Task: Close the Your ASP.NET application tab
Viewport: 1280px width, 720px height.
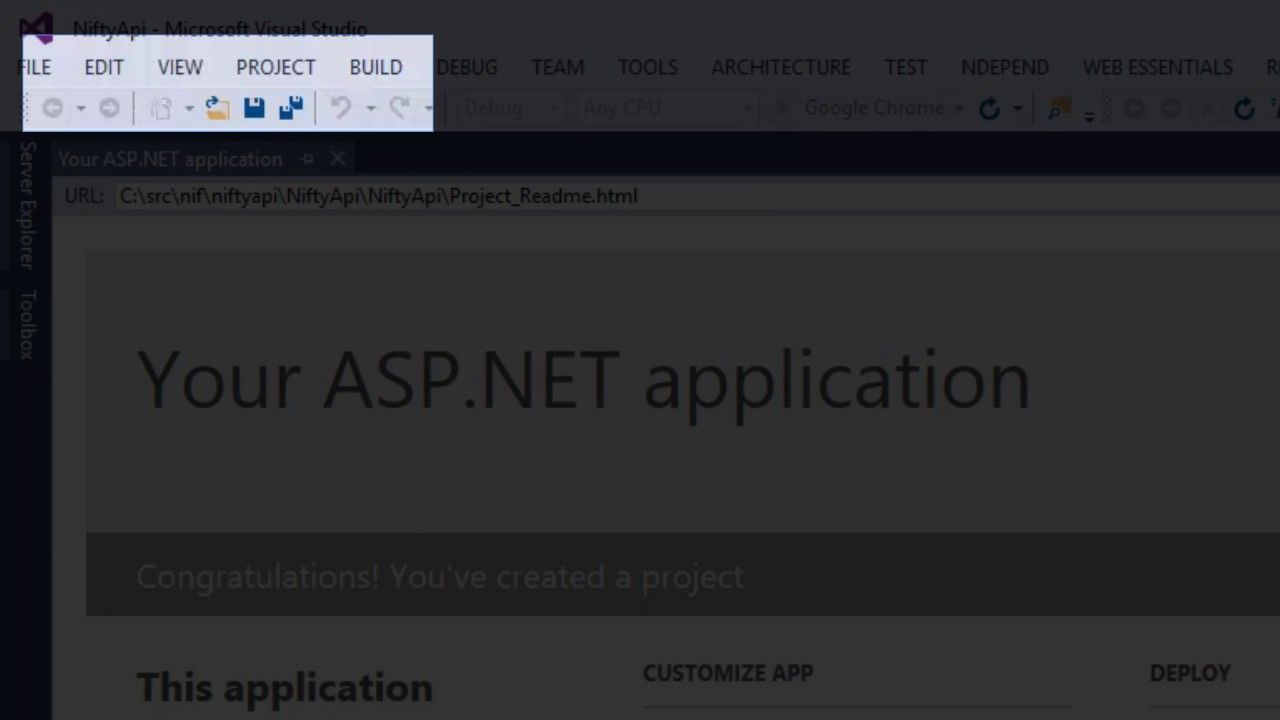Action: (x=338, y=159)
